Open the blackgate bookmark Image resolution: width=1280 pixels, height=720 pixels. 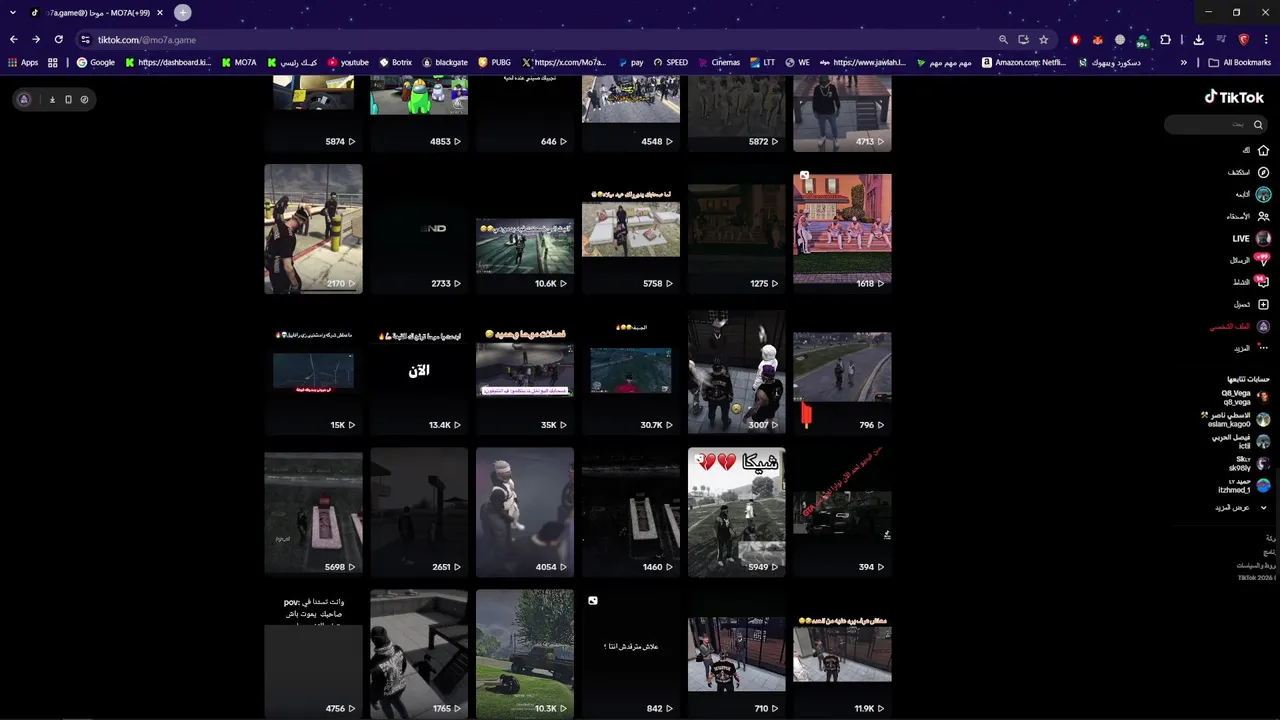(x=445, y=62)
